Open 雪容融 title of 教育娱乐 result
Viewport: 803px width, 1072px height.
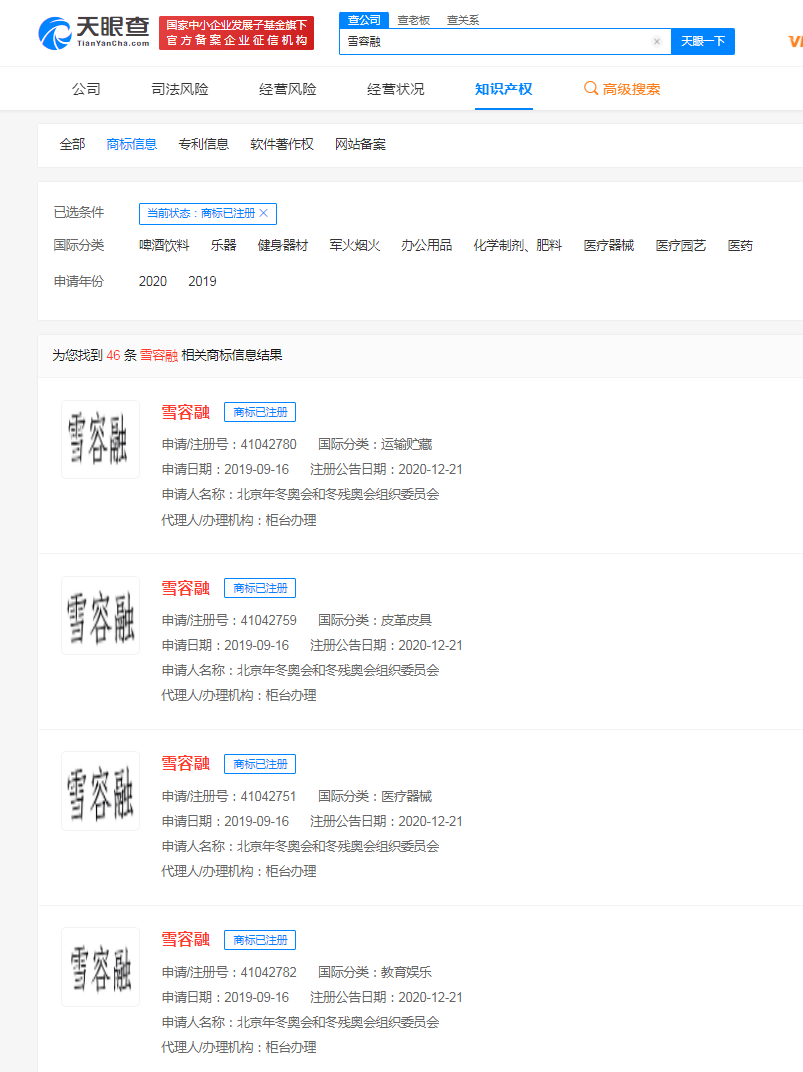pos(185,940)
